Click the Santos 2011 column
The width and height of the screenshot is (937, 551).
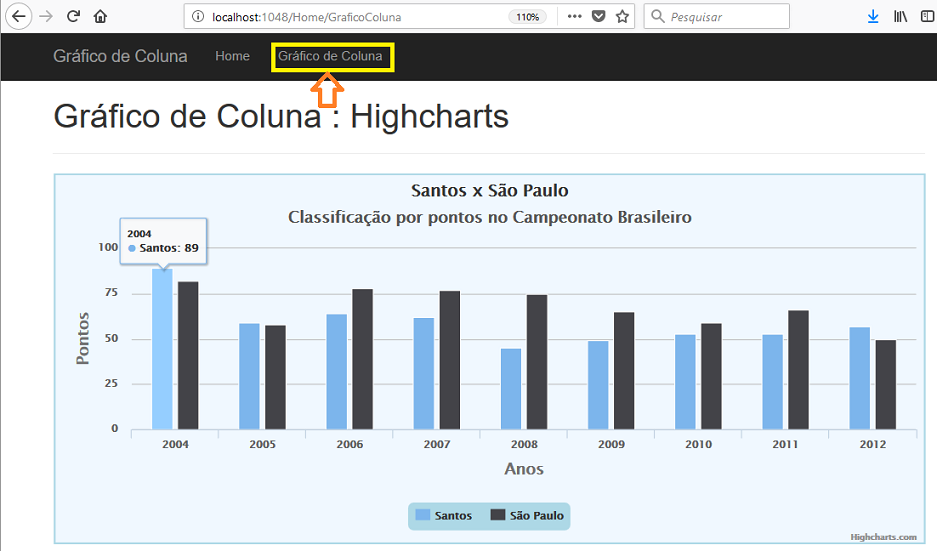click(x=773, y=382)
